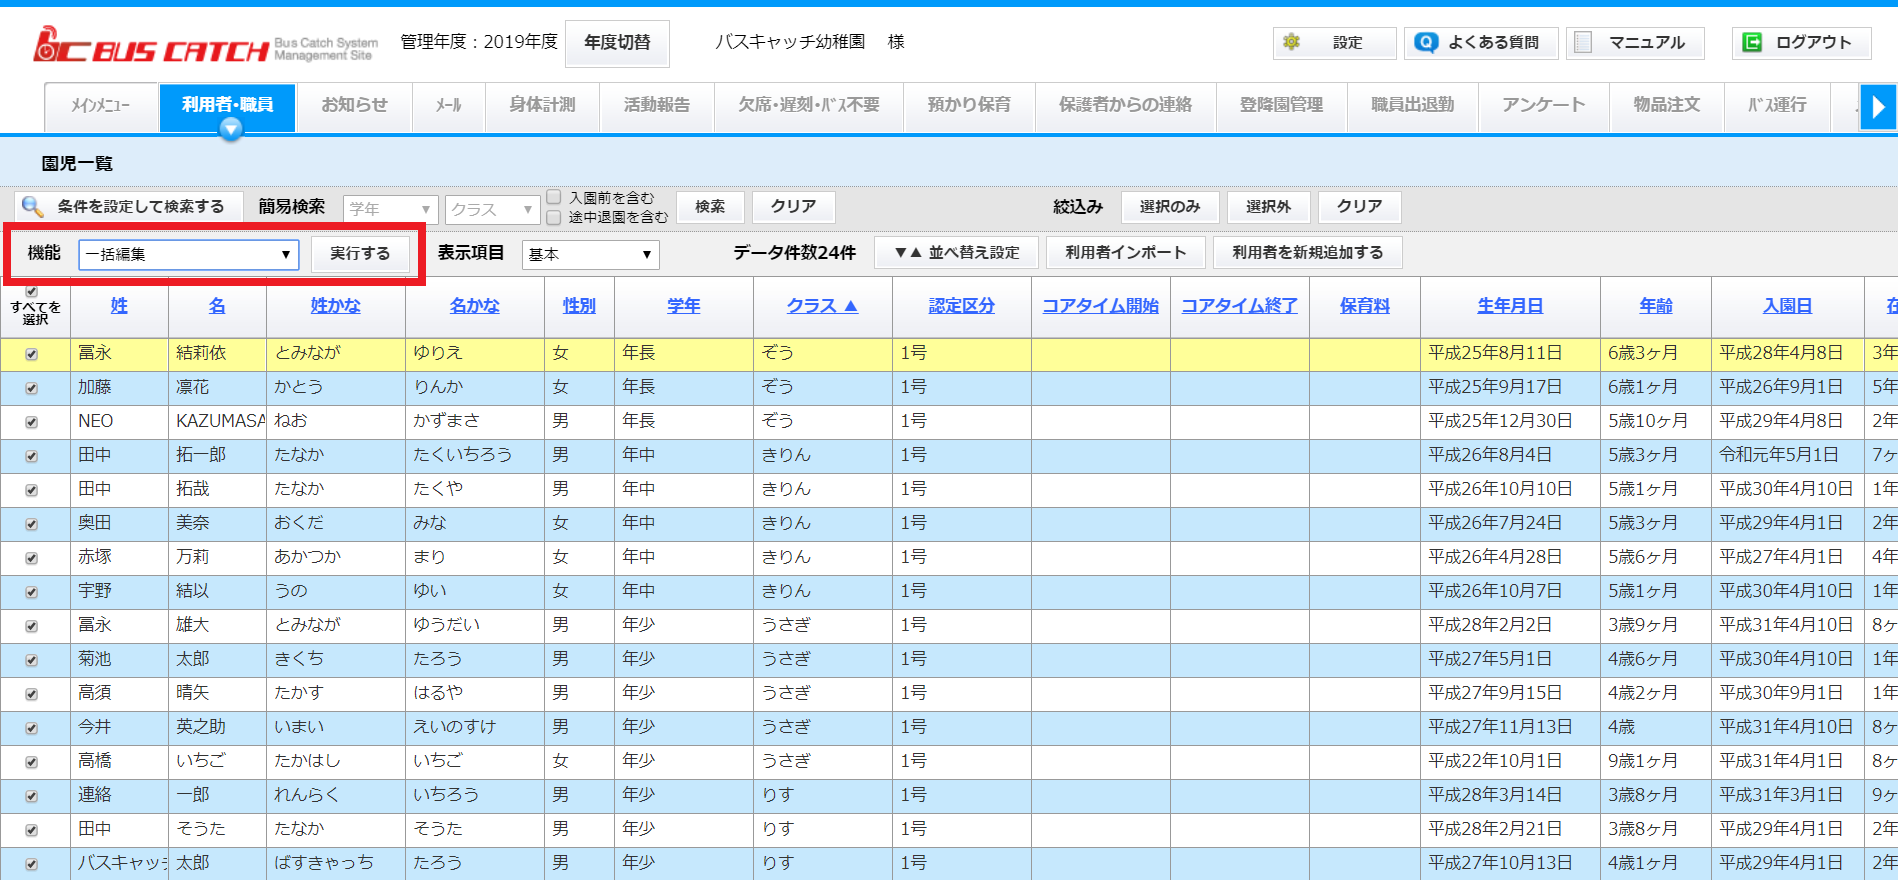Sort by the 年齢 column header
The width and height of the screenshot is (1898, 880).
(1655, 306)
